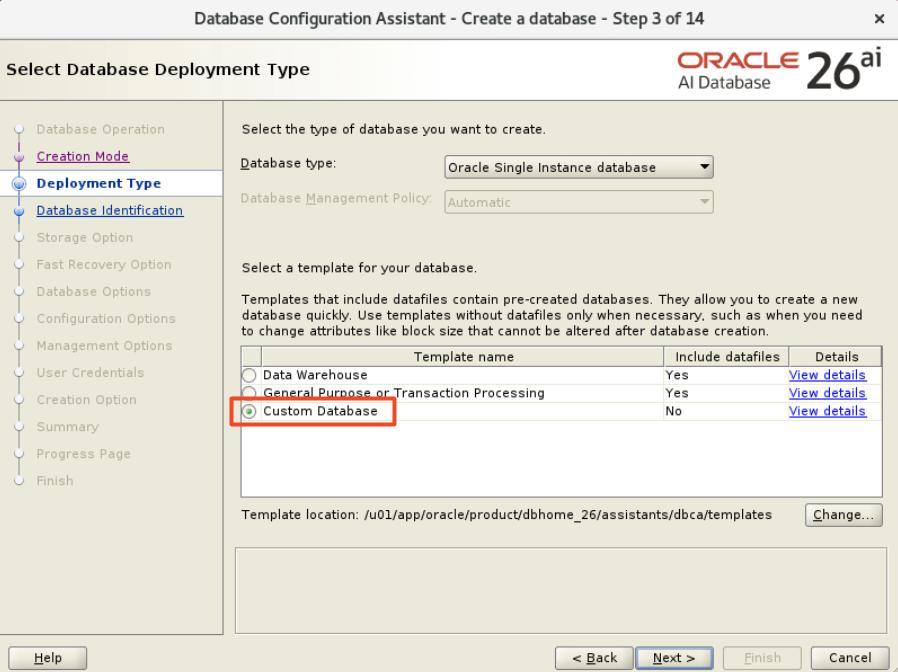Click the Change... template location button
The height and width of the screenshot is (672, 898).
point(843,515)
